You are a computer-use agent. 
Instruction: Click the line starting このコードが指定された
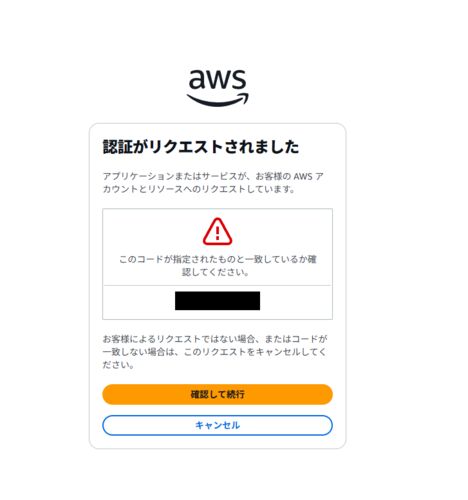tap(218, 259)
